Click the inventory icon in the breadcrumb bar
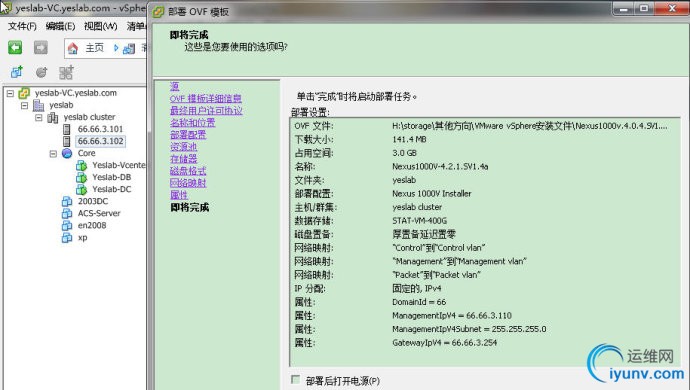 pyautogui.click(x=128, y=48)
